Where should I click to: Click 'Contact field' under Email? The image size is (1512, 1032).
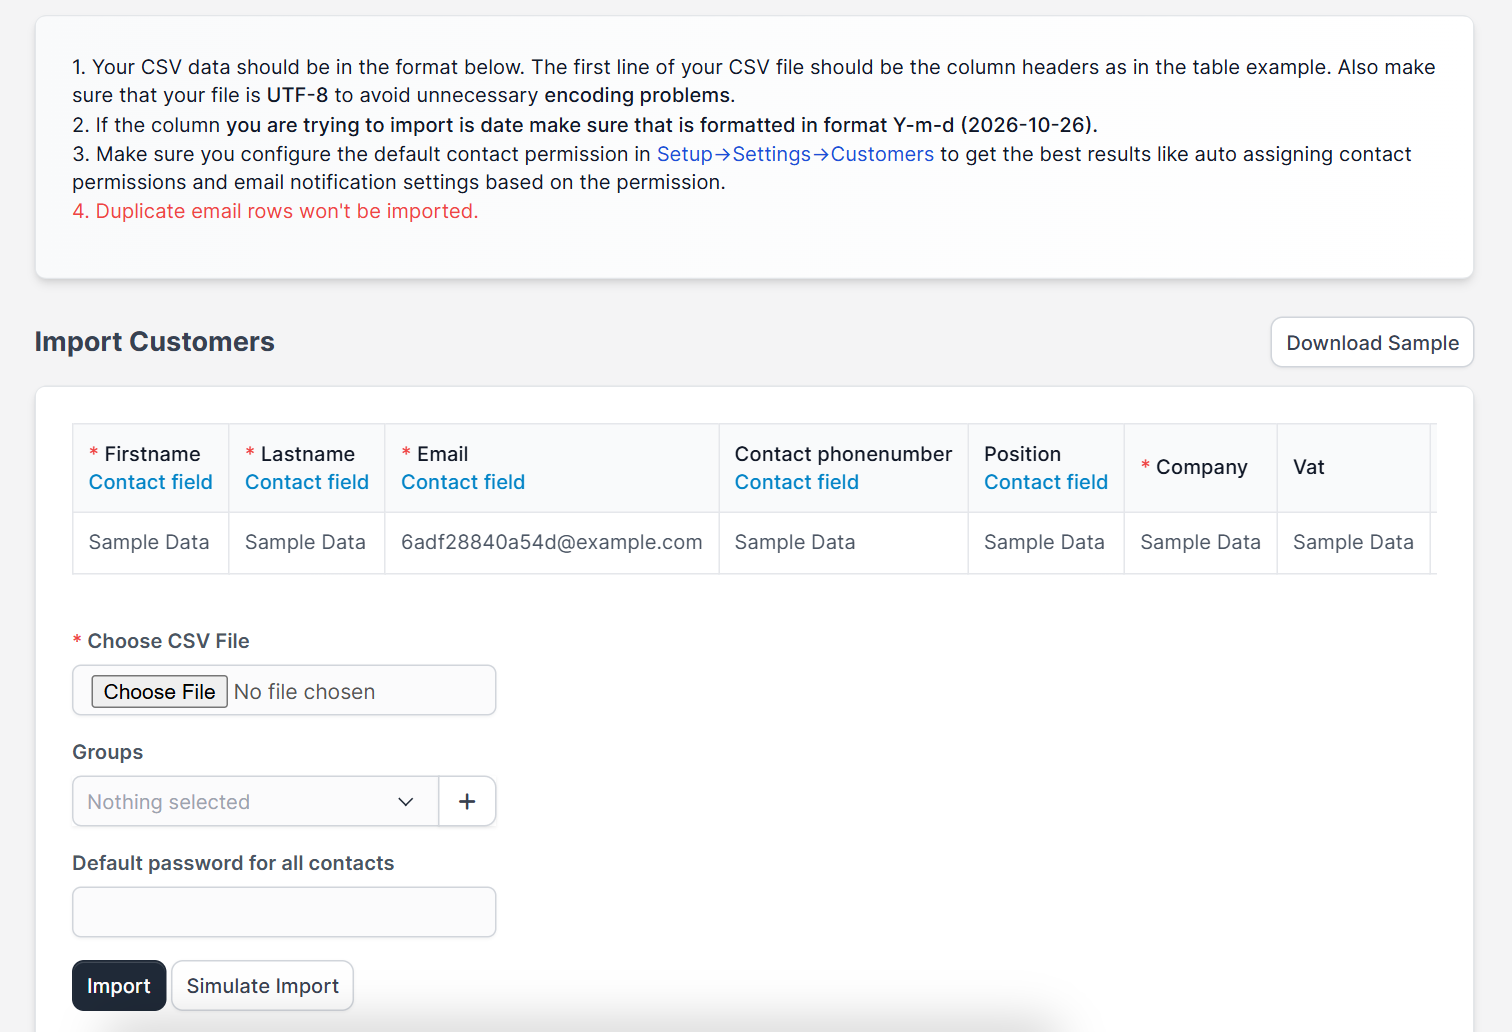(x=463, y=482)
